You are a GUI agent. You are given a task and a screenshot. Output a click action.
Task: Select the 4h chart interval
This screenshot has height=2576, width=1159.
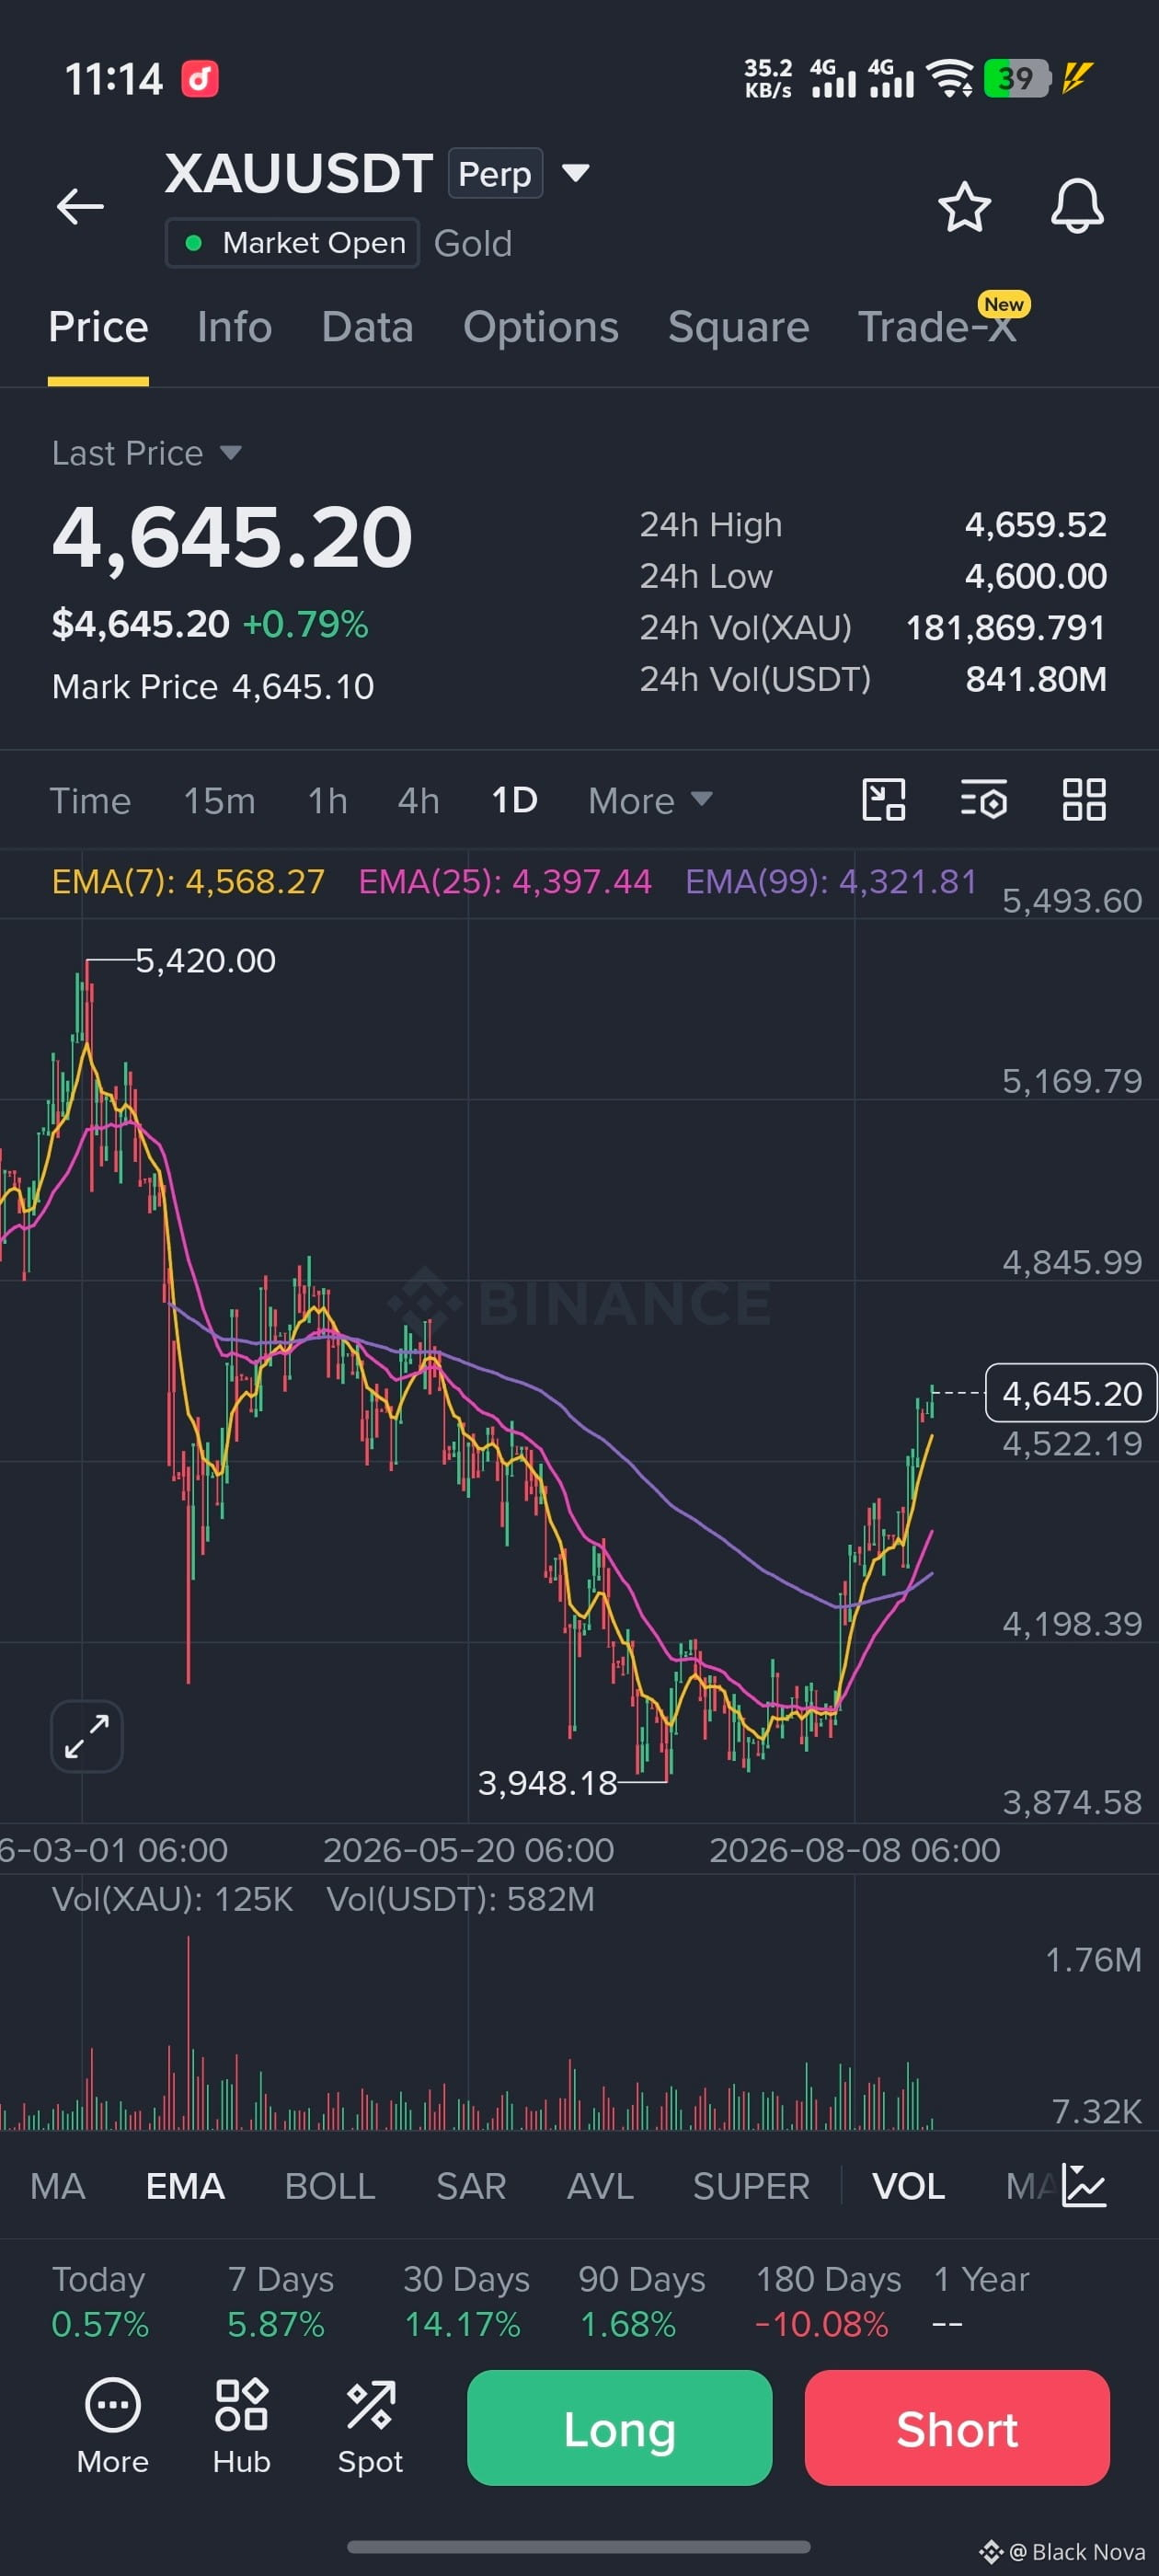(418, 800)
